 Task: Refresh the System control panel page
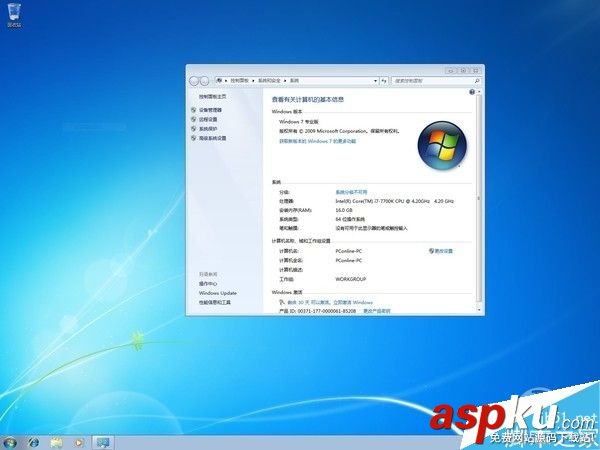click(384, 81)
